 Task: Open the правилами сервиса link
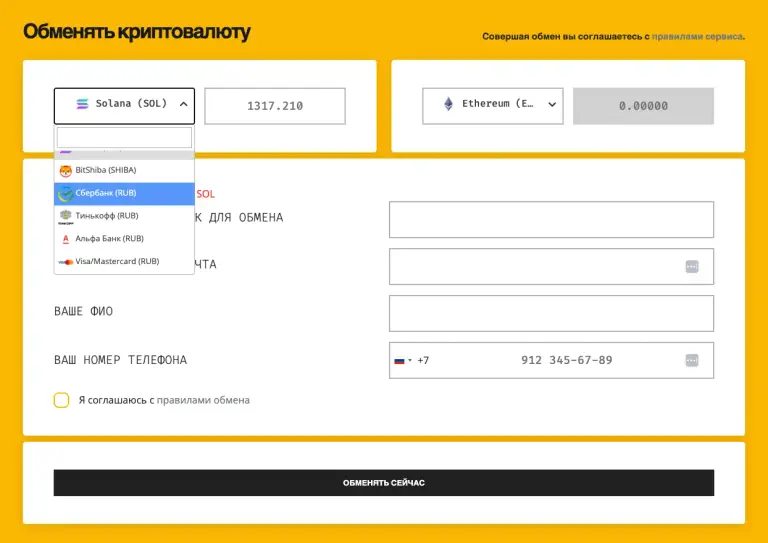(x=697, y=36)
